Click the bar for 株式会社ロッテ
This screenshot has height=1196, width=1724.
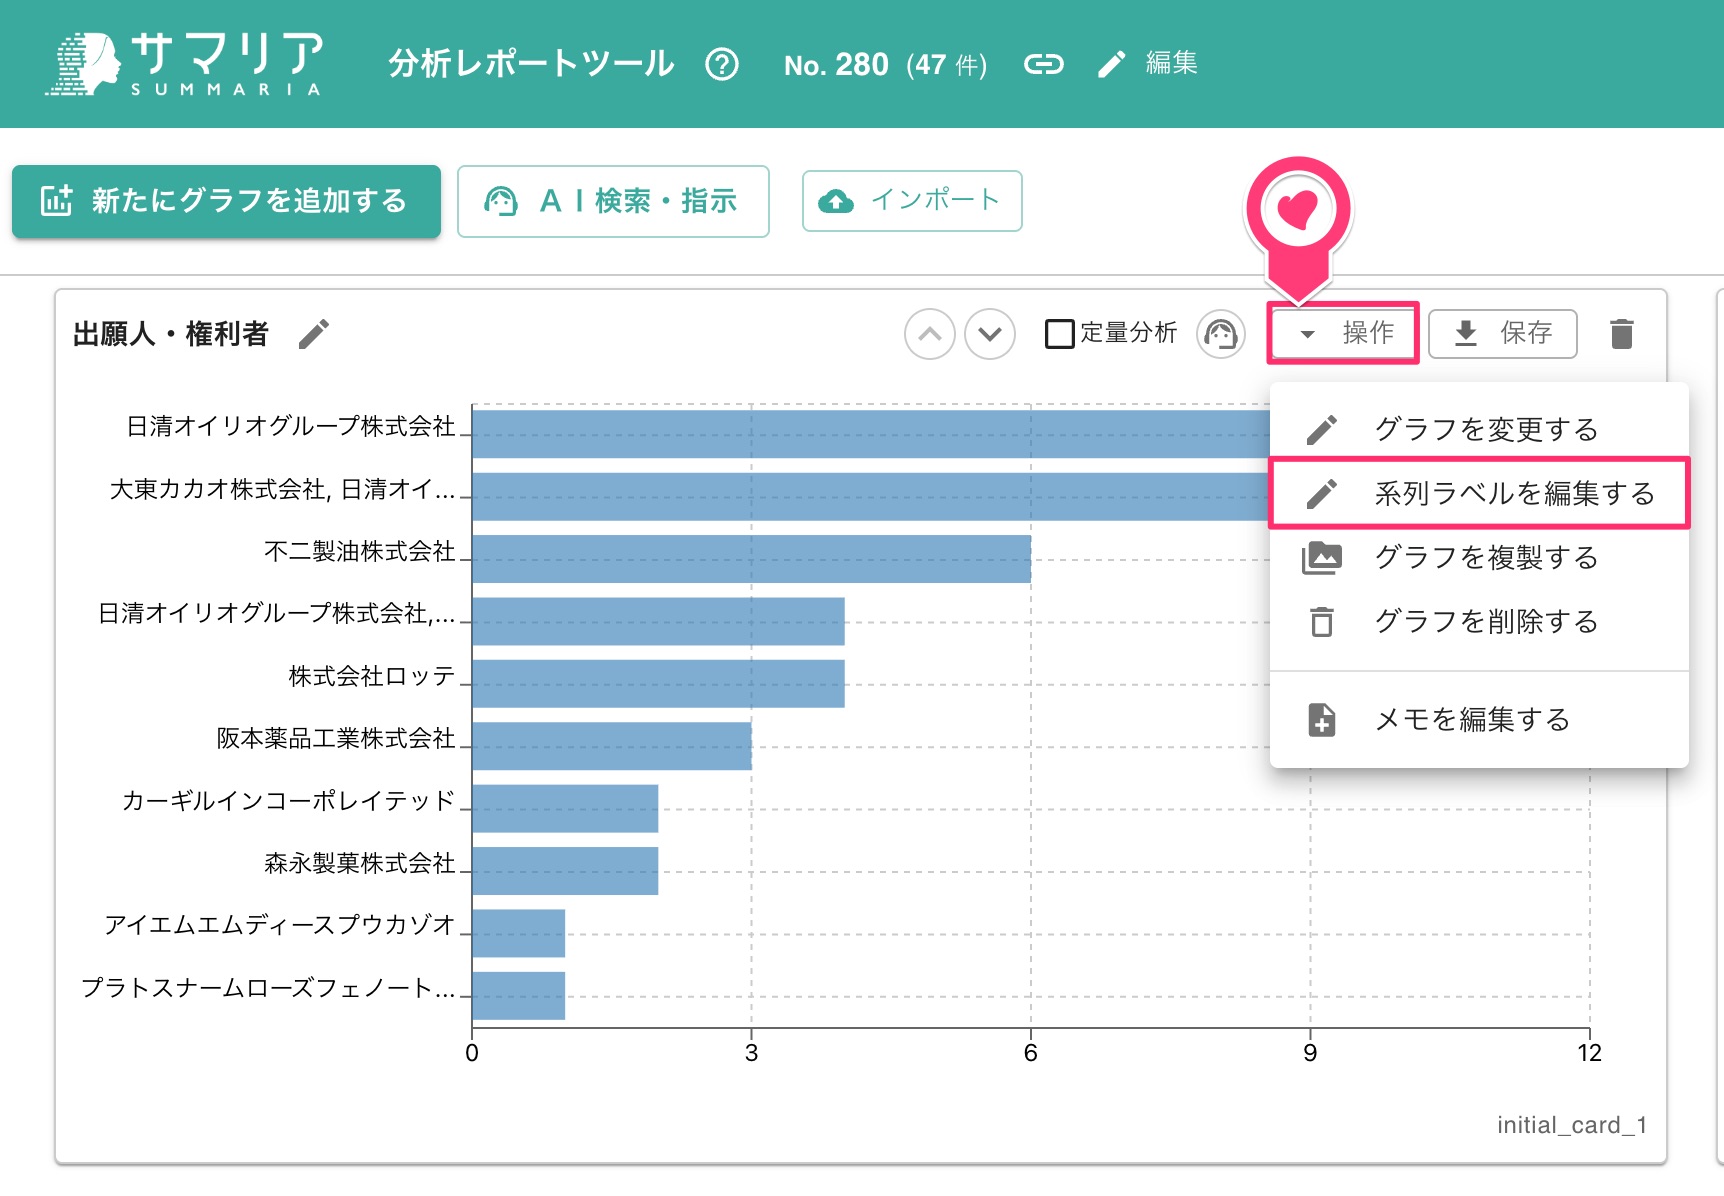(658, 684)
